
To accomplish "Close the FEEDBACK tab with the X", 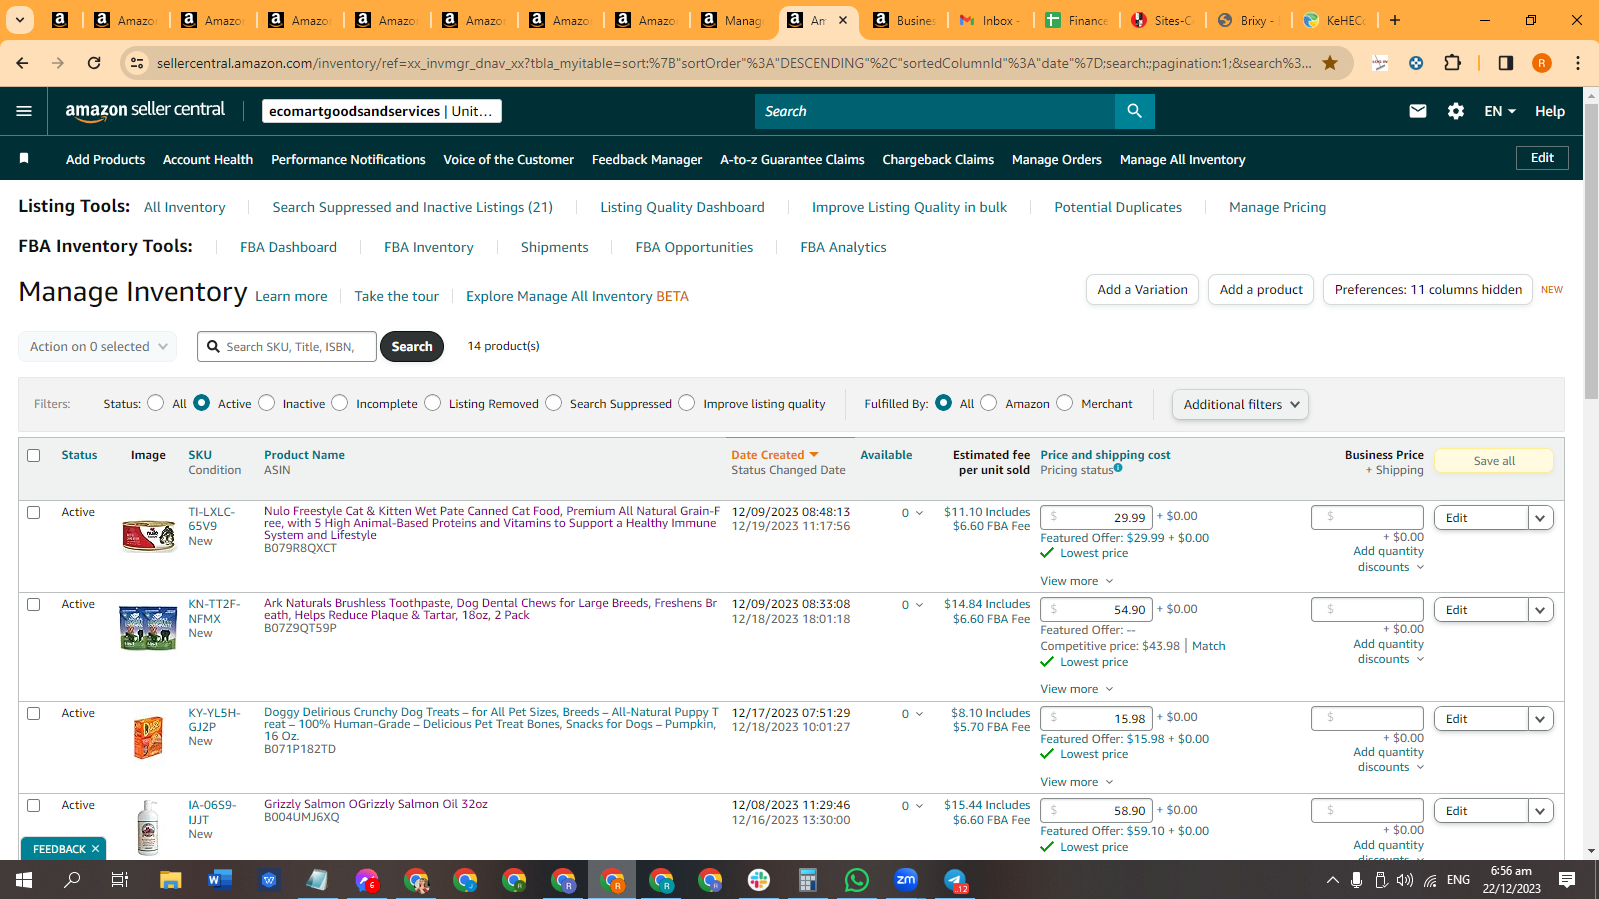I will (x=95, y=849).
